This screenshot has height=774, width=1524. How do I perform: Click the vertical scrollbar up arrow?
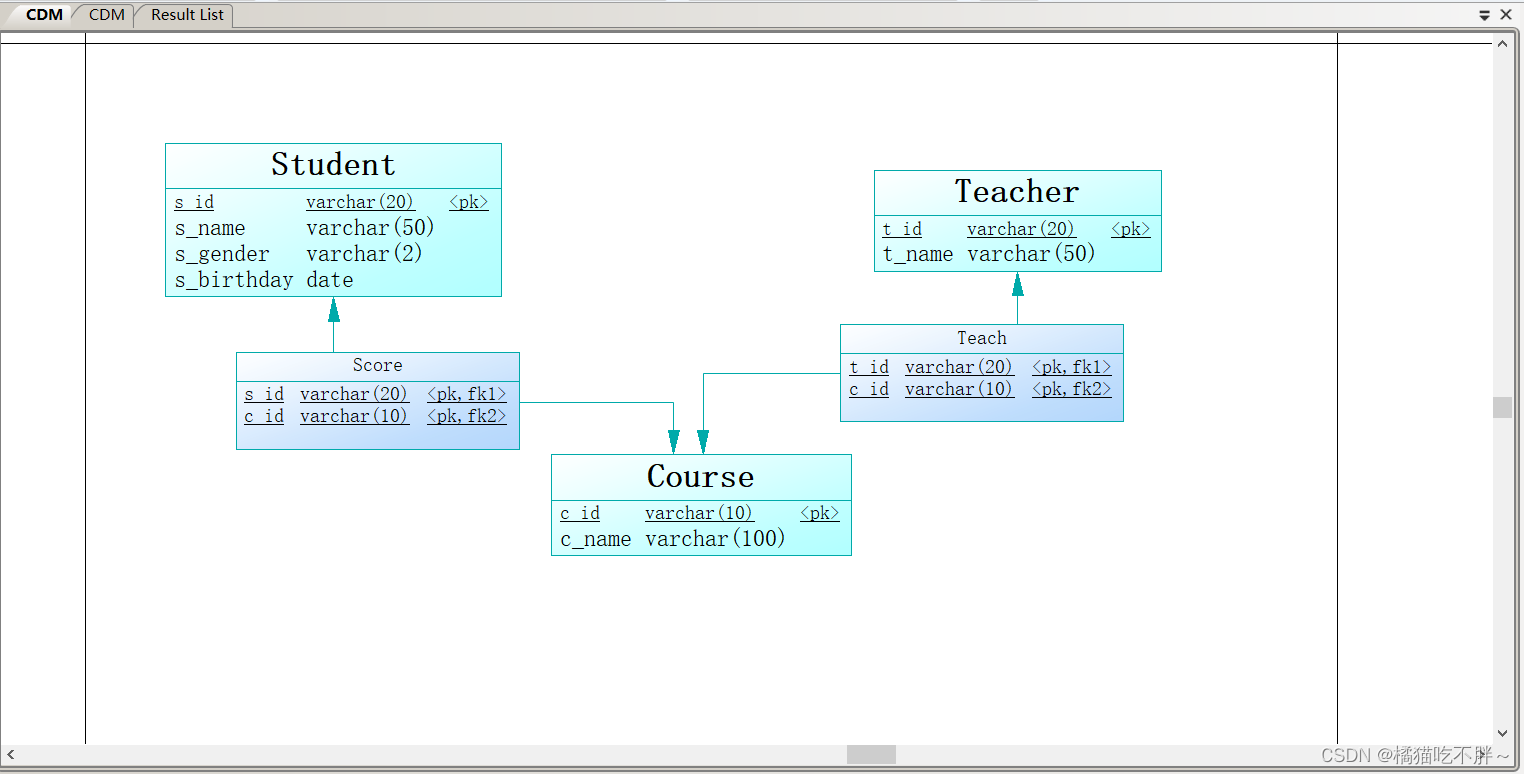pyautogui.click(x=1503, y=43)
